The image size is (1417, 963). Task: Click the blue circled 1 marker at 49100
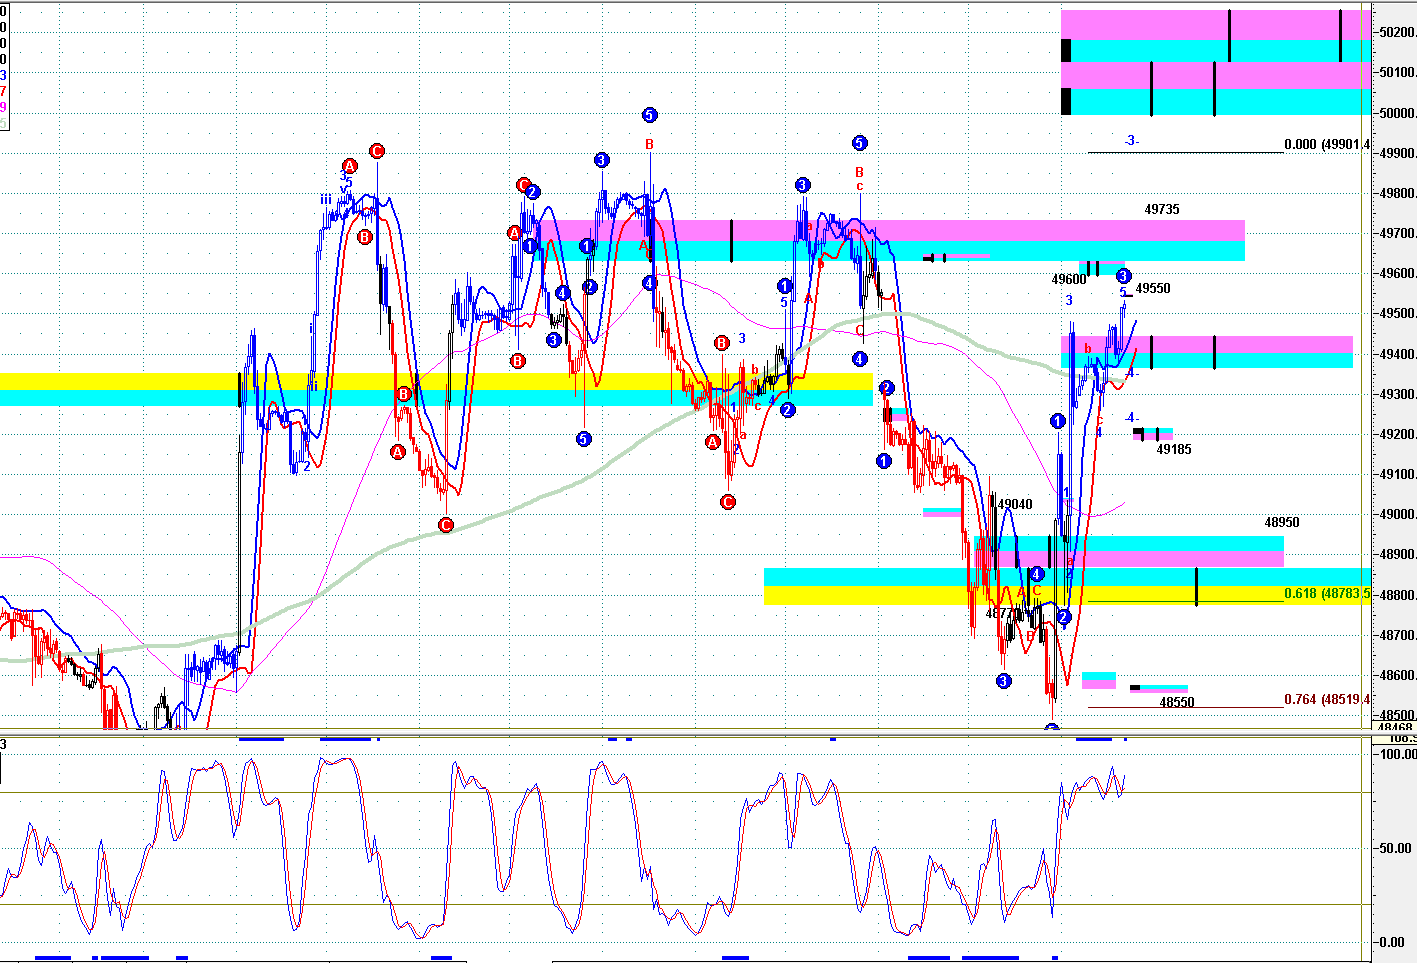coord(883,461)
